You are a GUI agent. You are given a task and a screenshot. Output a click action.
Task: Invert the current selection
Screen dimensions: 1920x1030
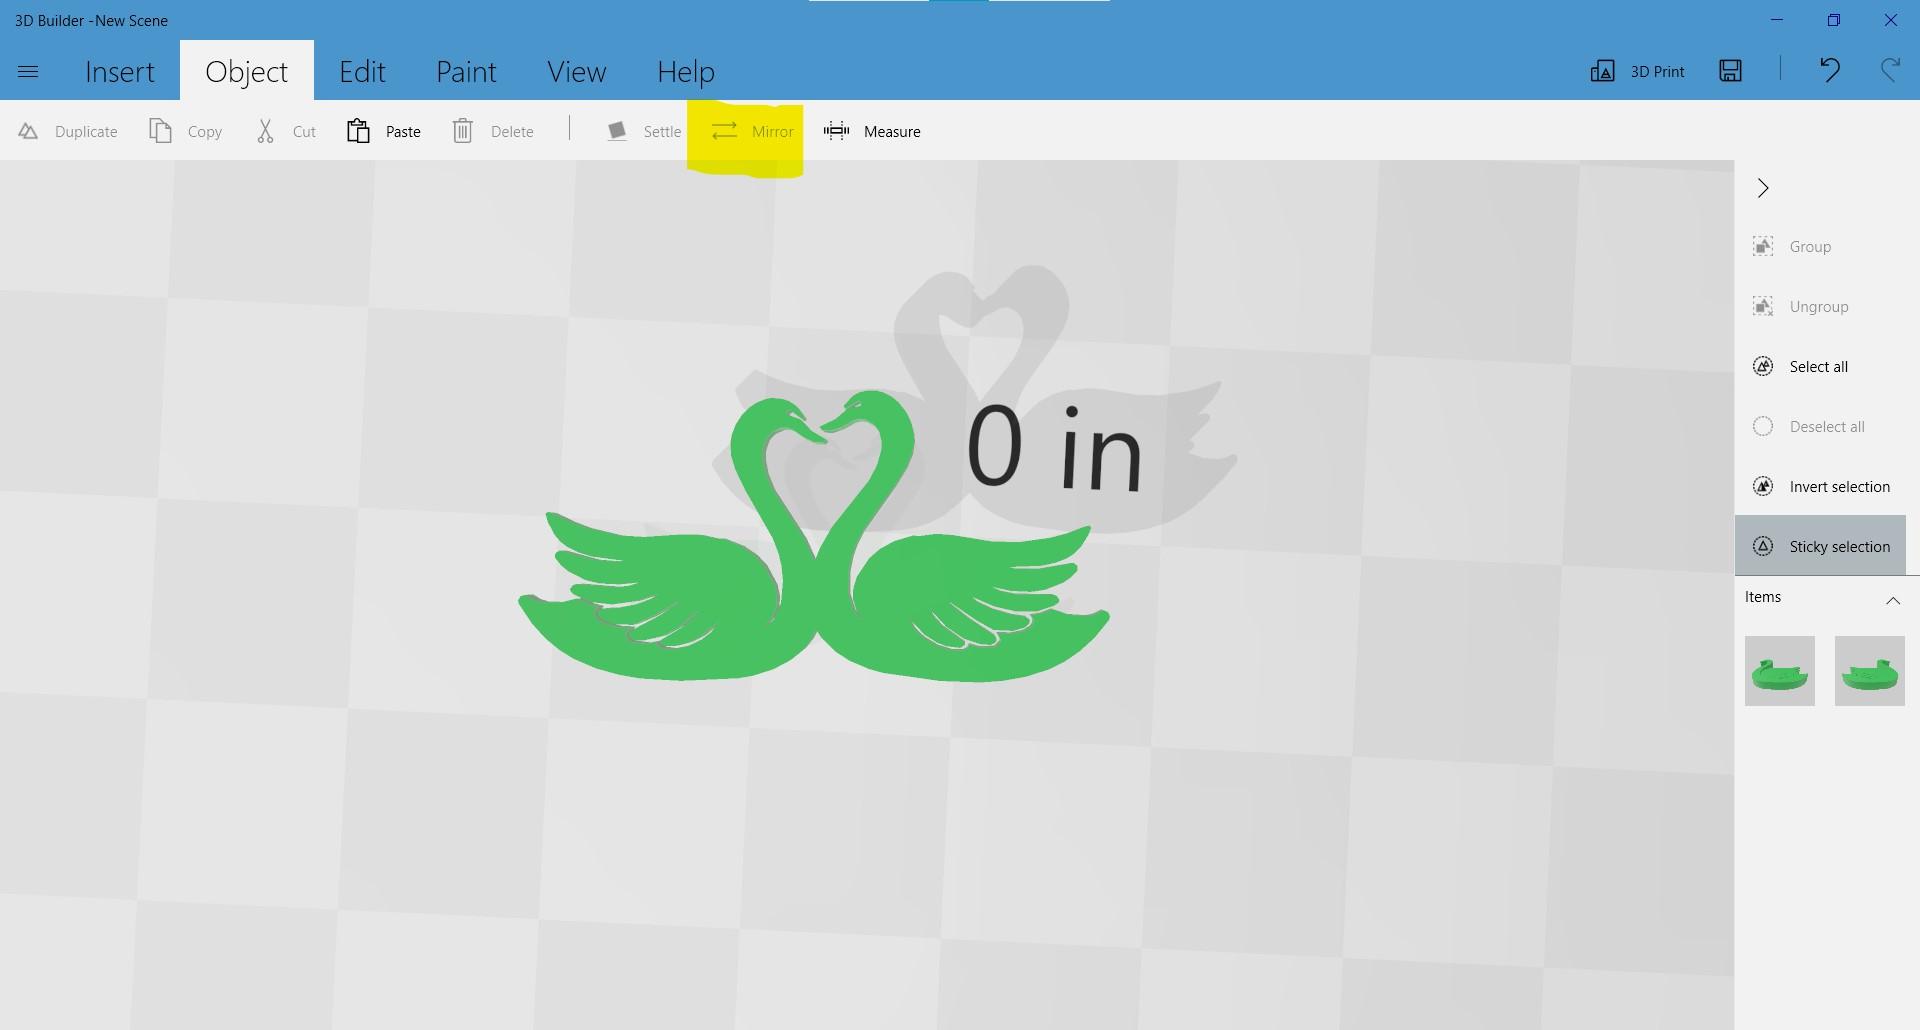pyautogui.click(x=1820, y=486)
